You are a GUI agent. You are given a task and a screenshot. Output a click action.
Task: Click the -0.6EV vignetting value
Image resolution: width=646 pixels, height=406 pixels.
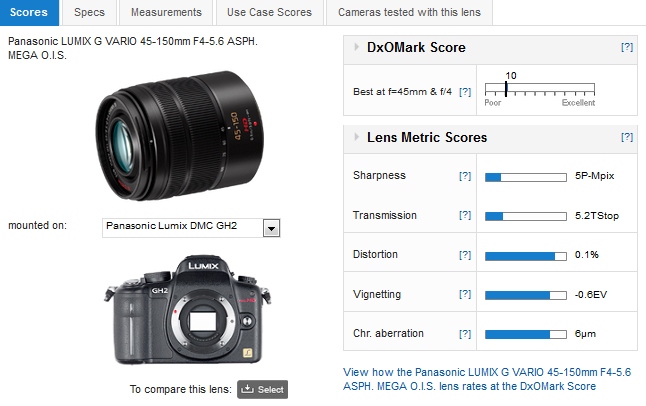[x=591, y=295]
